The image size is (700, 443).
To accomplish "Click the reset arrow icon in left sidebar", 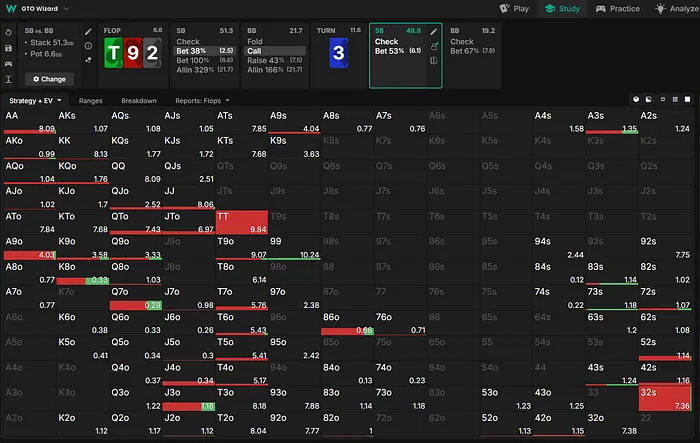I will point(8,32).
